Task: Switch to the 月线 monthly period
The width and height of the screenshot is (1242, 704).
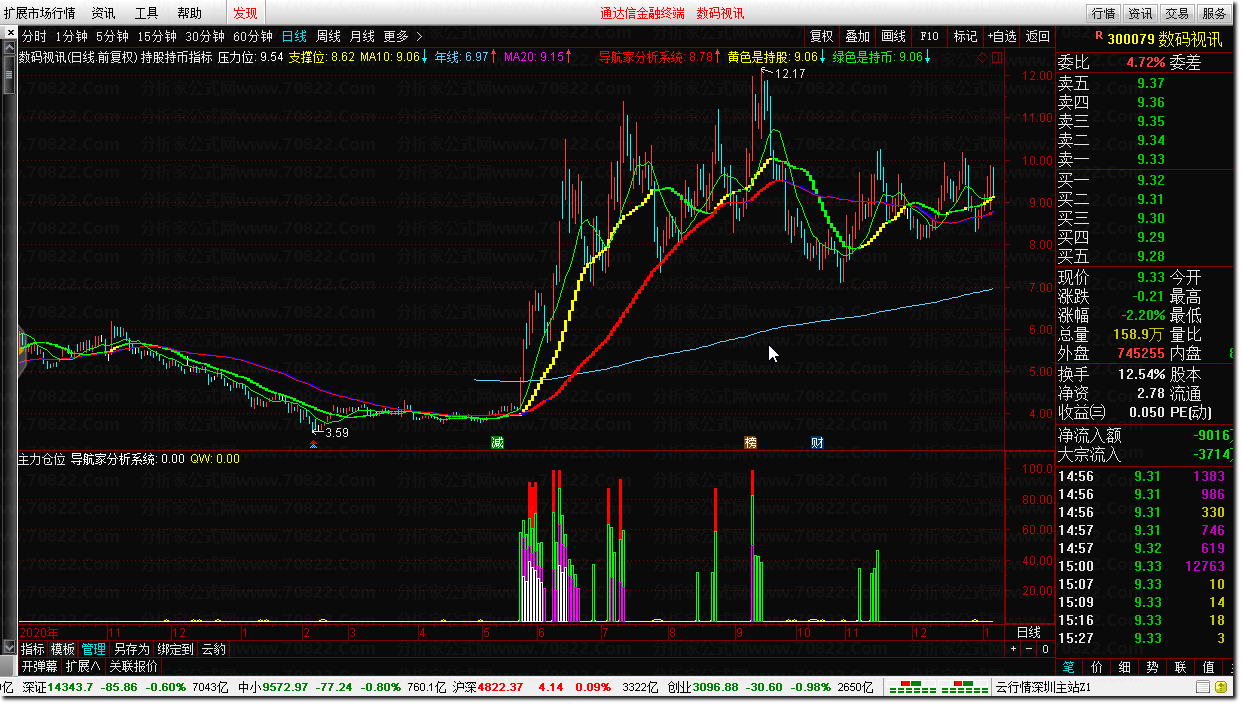Action: (362, 36)
